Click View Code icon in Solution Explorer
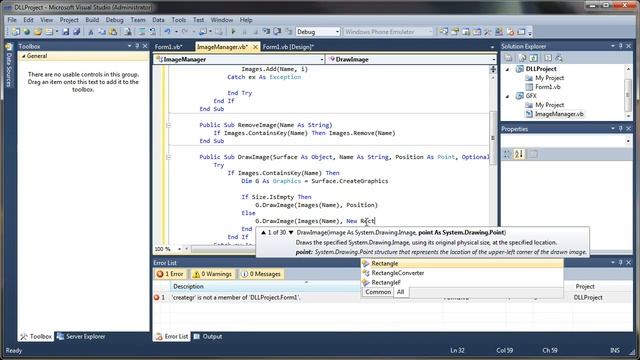The height and width of the screenshot is (360, 640). [548, 58]
